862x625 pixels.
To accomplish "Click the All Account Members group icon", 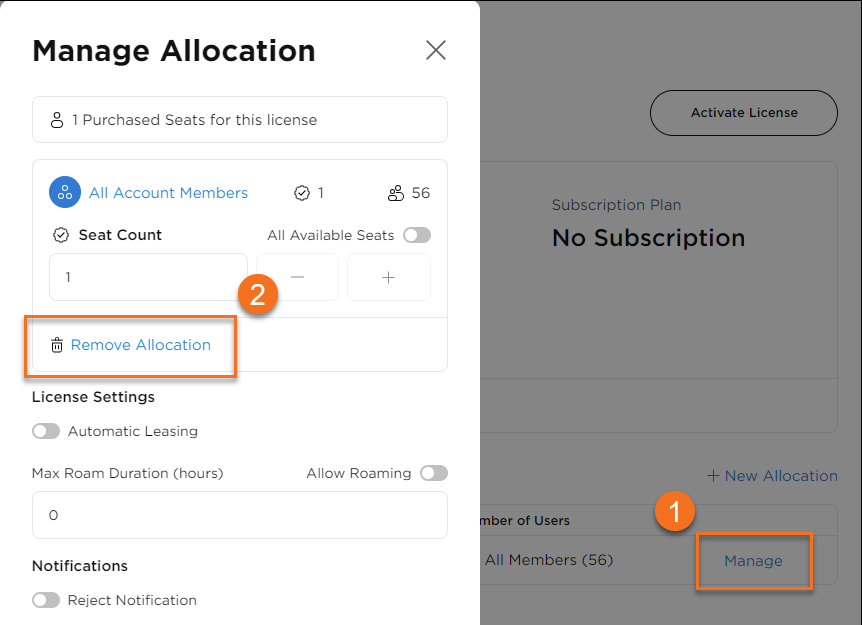I will pos(65,193).
